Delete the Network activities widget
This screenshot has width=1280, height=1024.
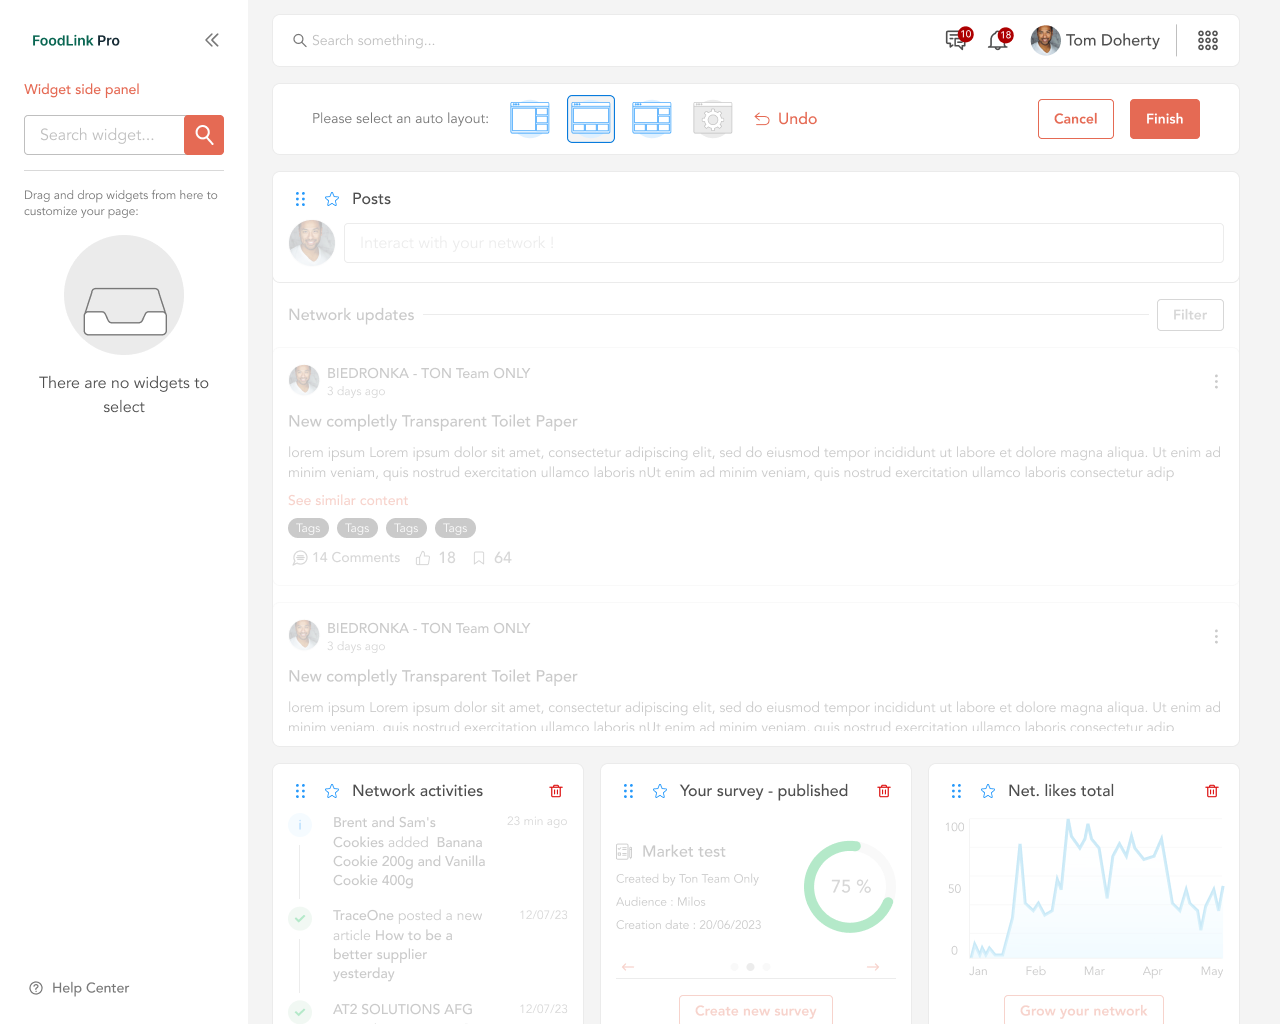556,791
